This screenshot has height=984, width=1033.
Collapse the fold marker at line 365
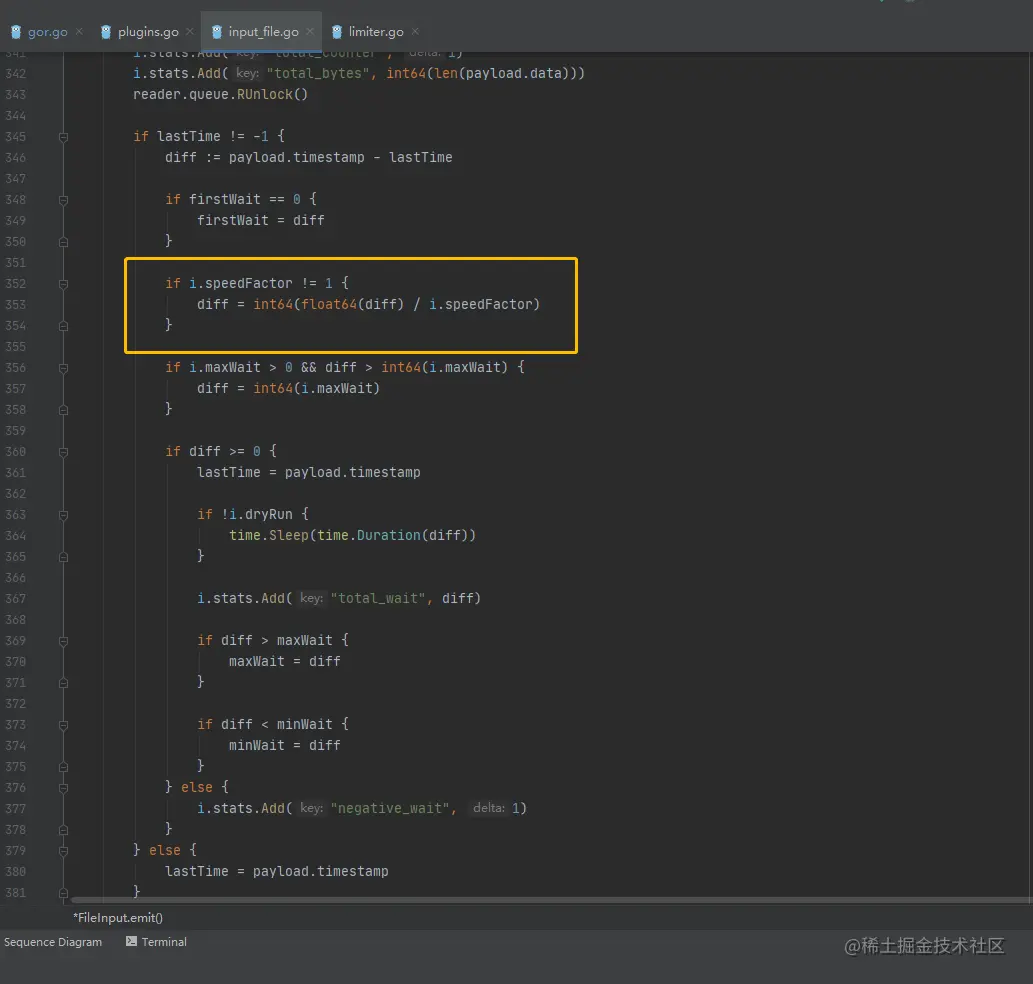pos(63,557)
